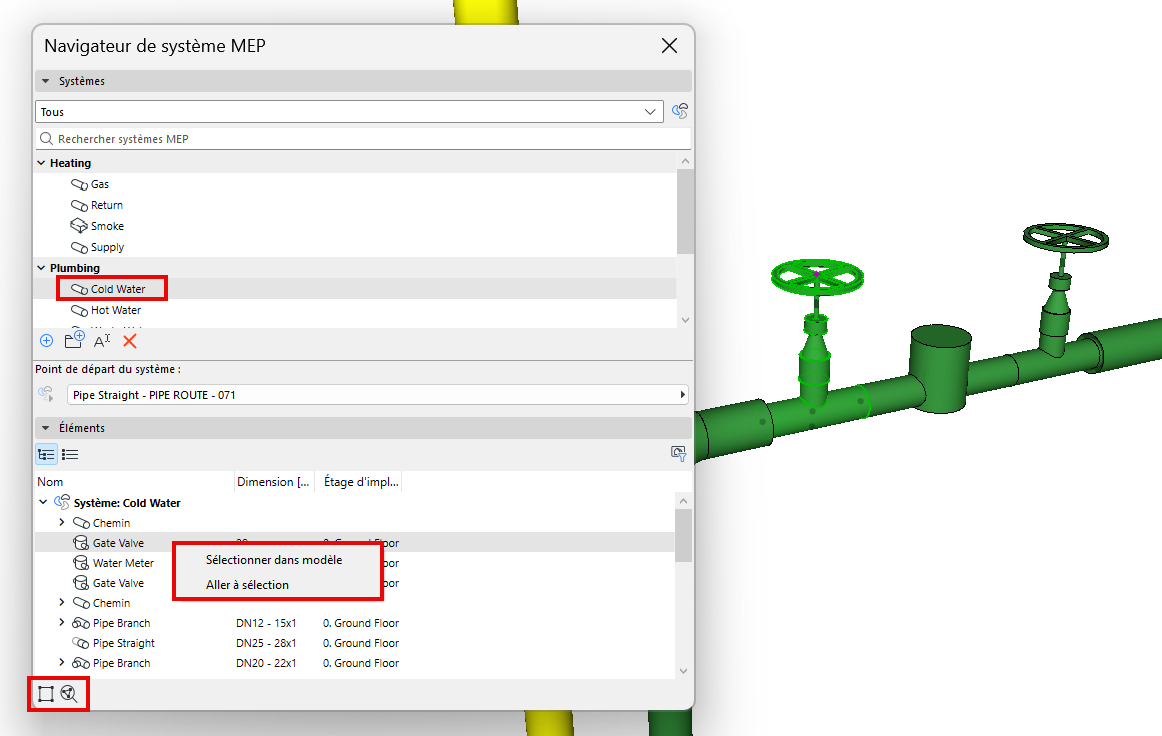The height and width of the screenshot is (736, 1162).
Task: Open the Tous system filter dropdown
Action: click(x=349, y=112)
